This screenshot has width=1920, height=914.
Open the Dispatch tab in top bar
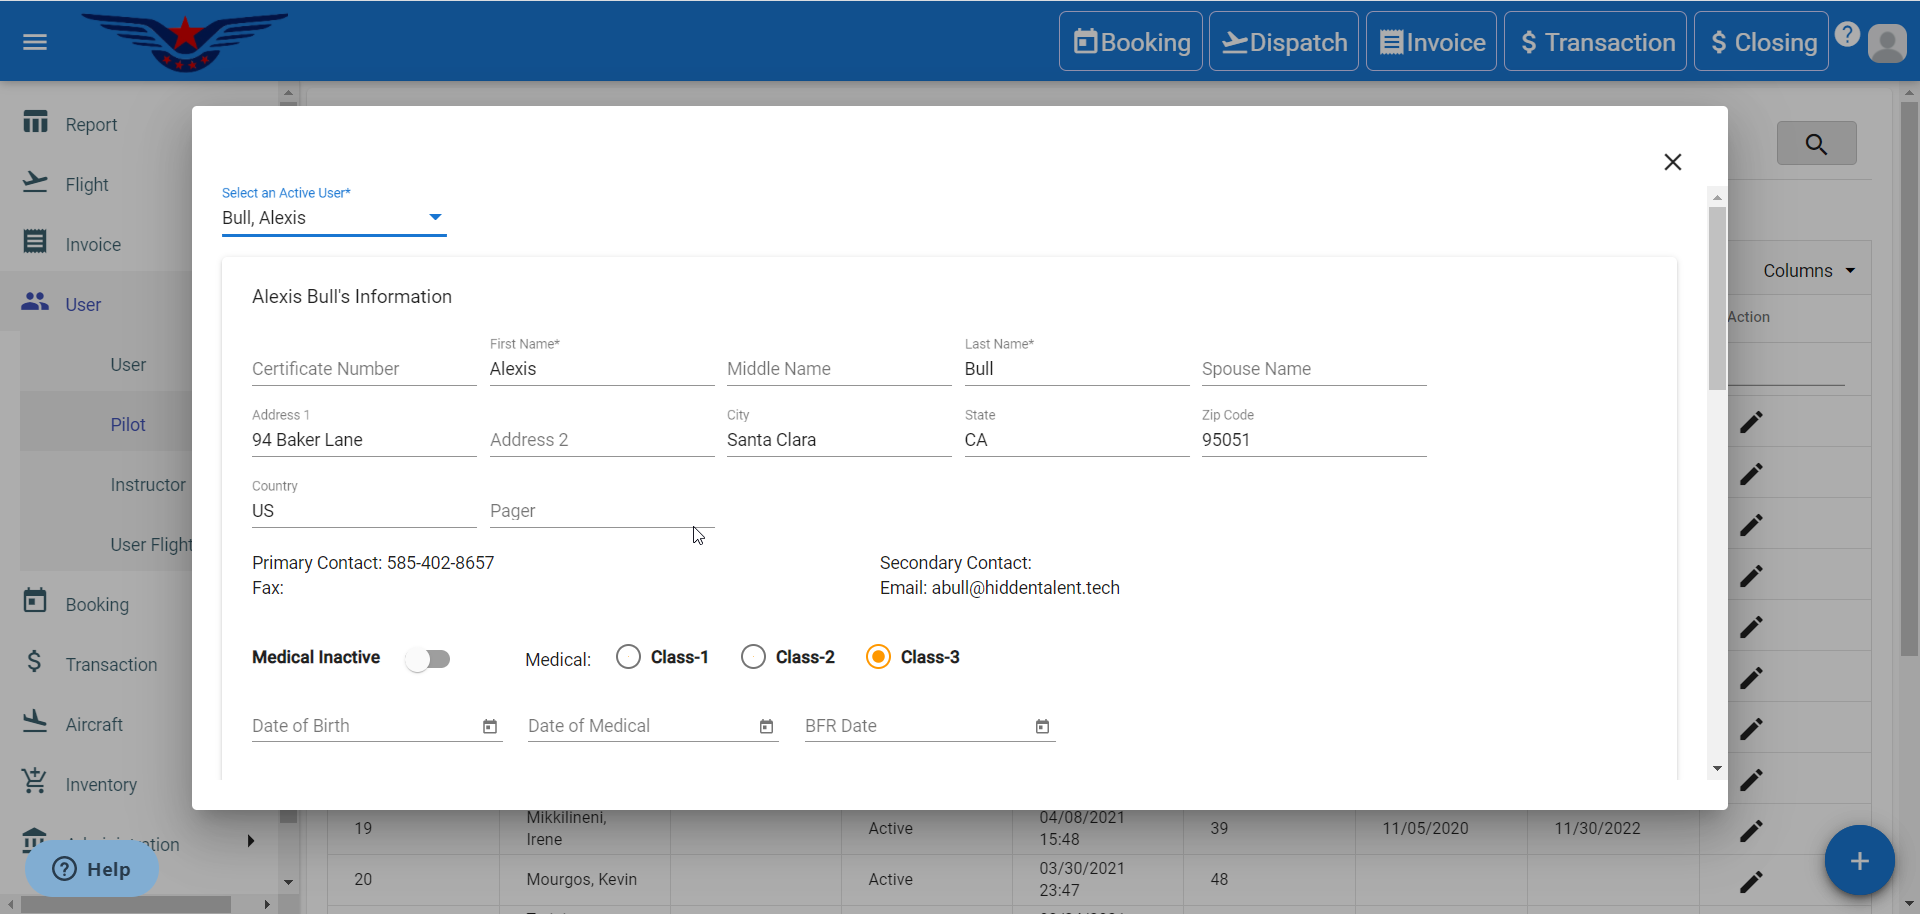[1283, 42]
